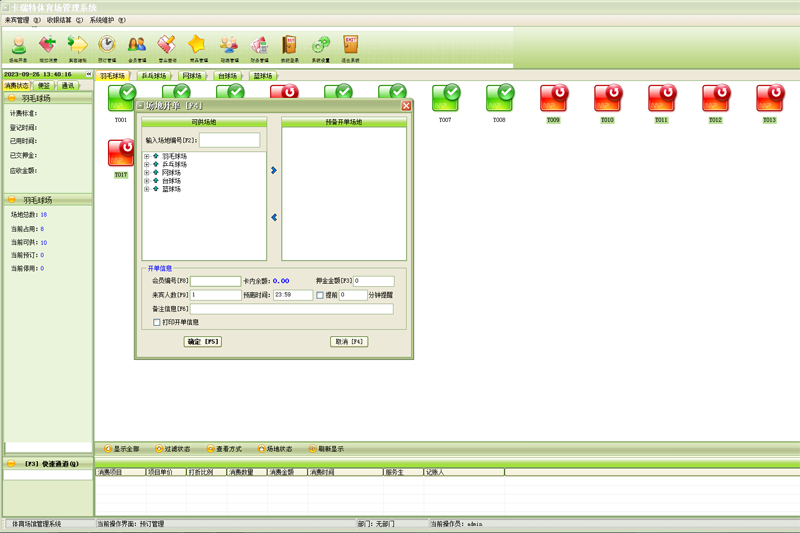This screenshot has height=533, width=800.
Task: Enable the 打印开单信息 checkbox
Action: (157, 322)
